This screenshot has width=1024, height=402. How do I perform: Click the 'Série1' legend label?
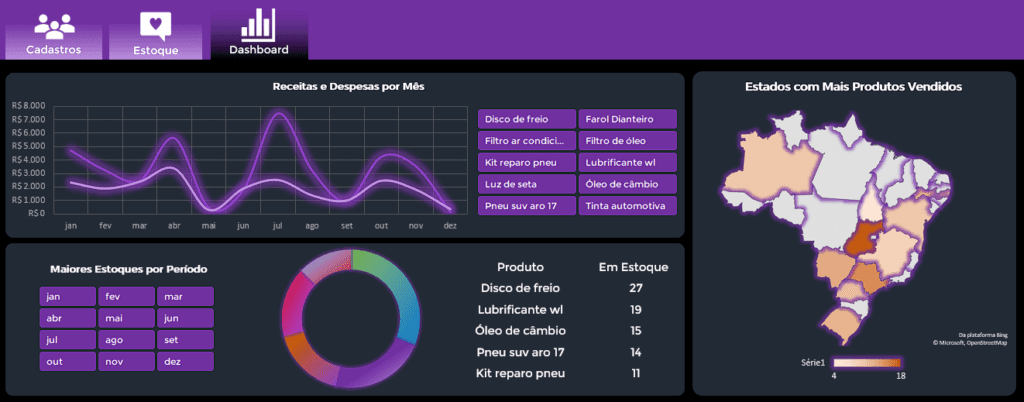814,362
